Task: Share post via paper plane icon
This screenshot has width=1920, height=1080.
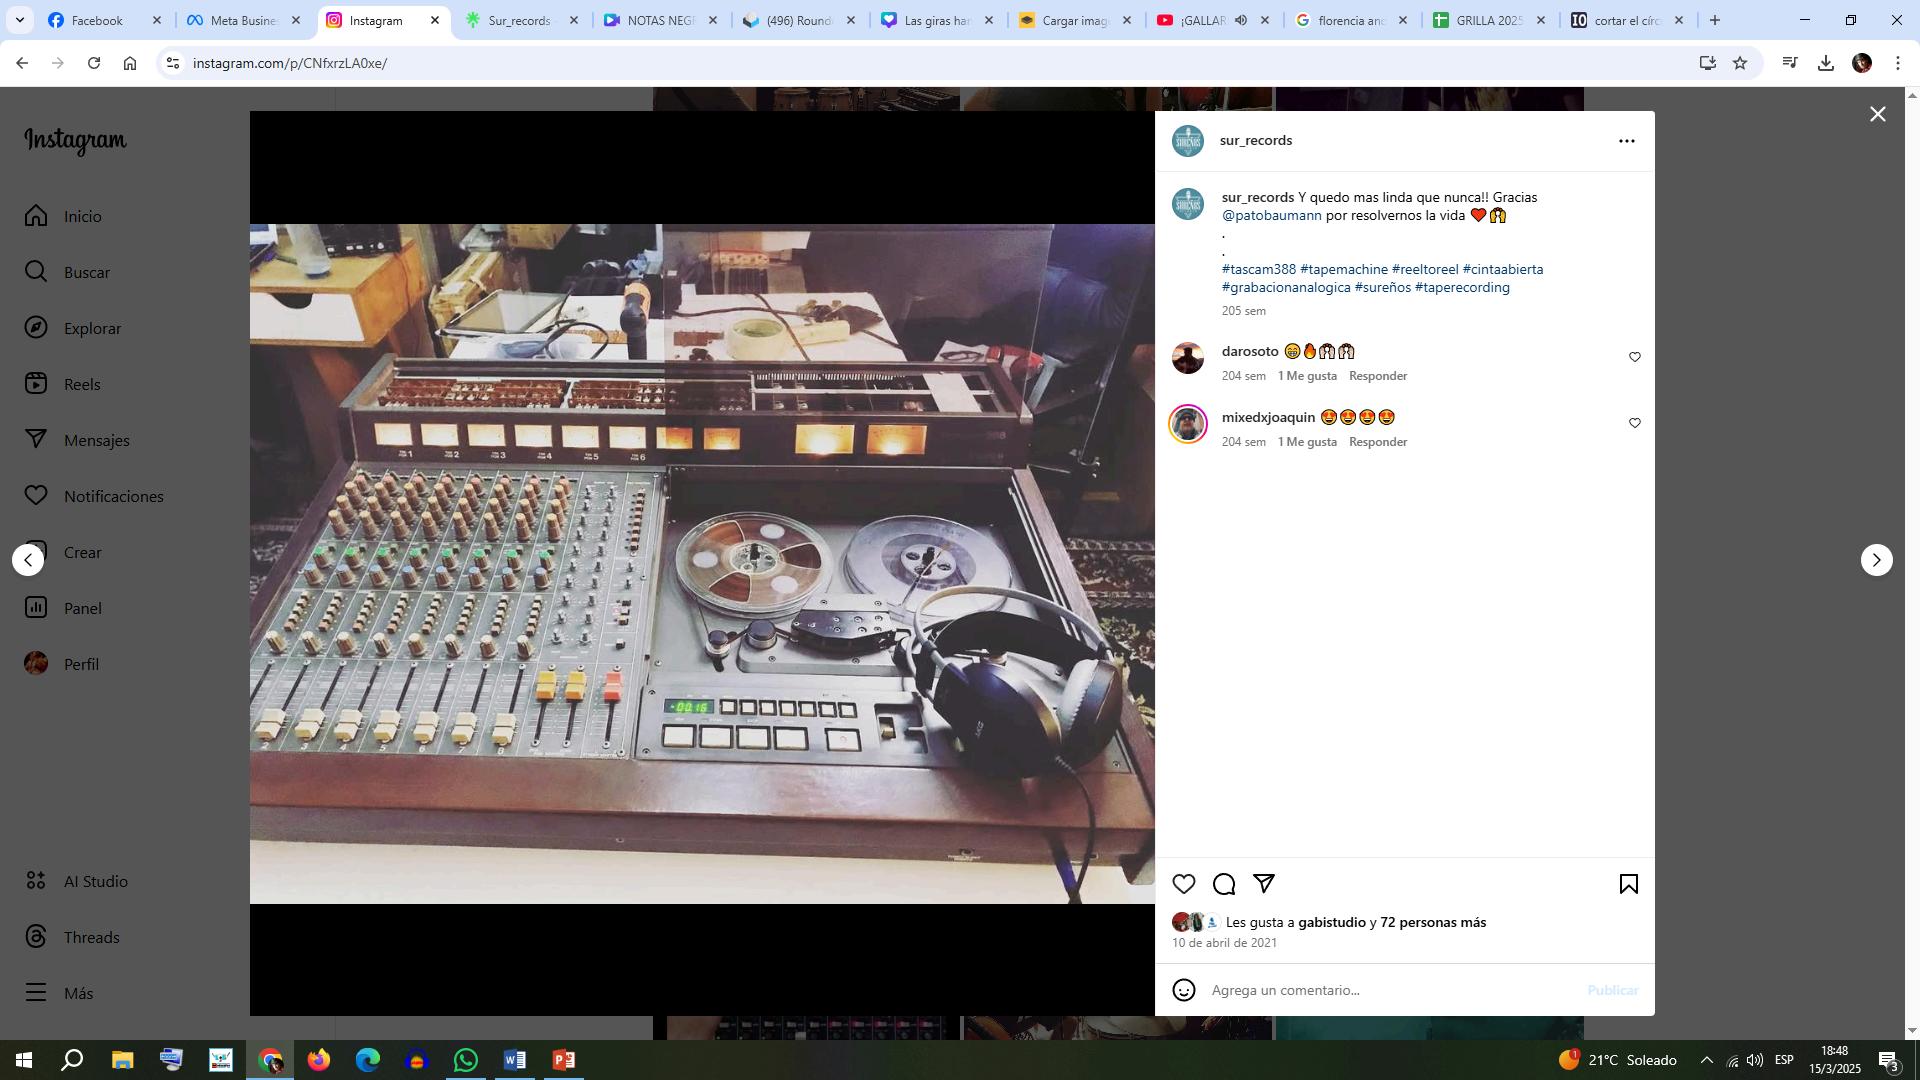Action: pos(1264,884)
